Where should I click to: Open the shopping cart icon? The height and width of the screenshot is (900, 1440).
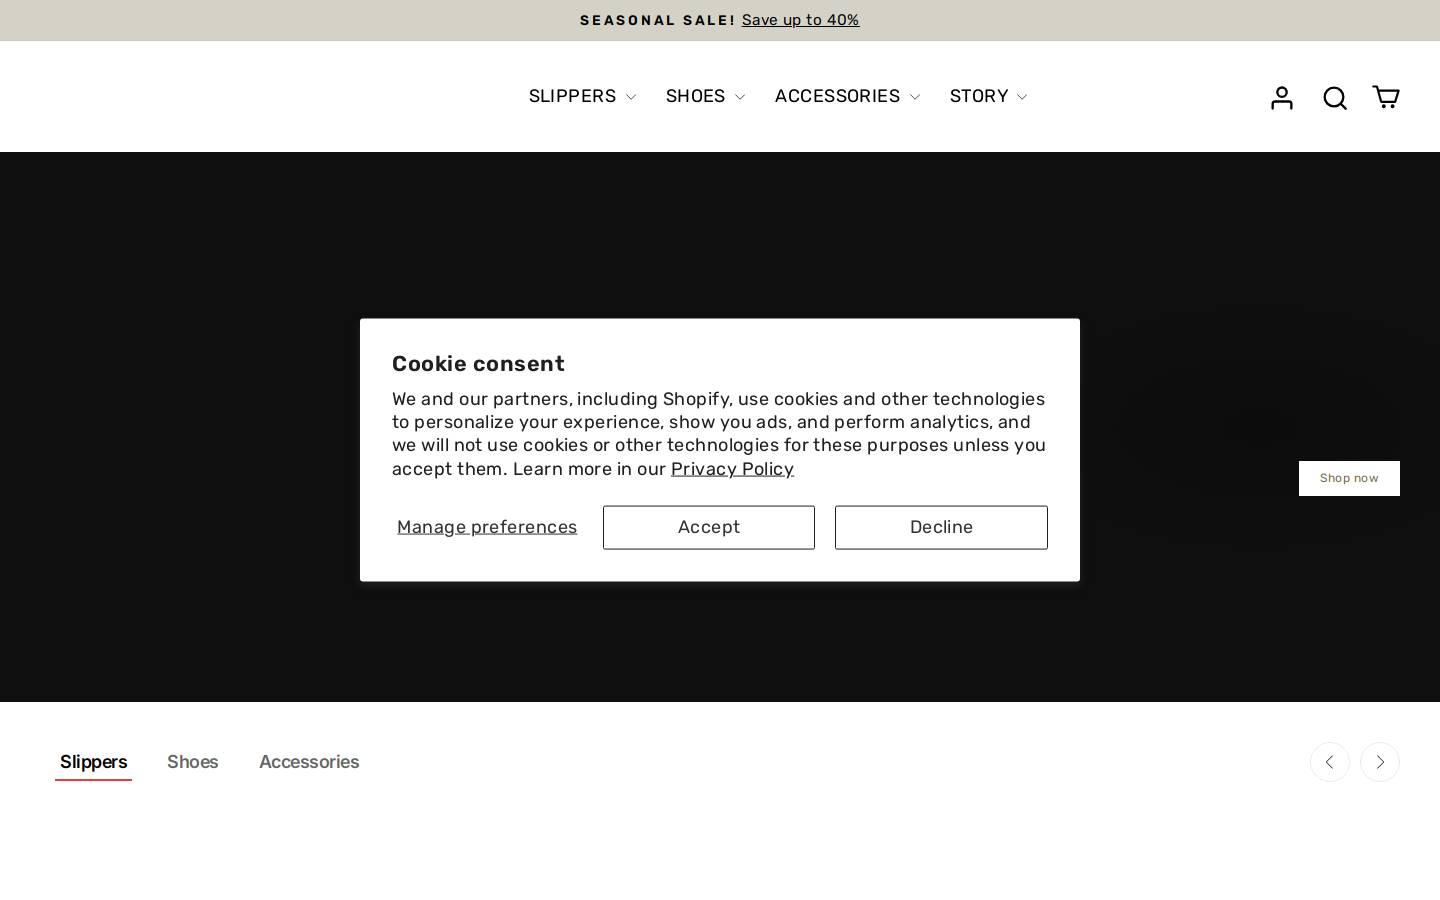(1385, 97)
